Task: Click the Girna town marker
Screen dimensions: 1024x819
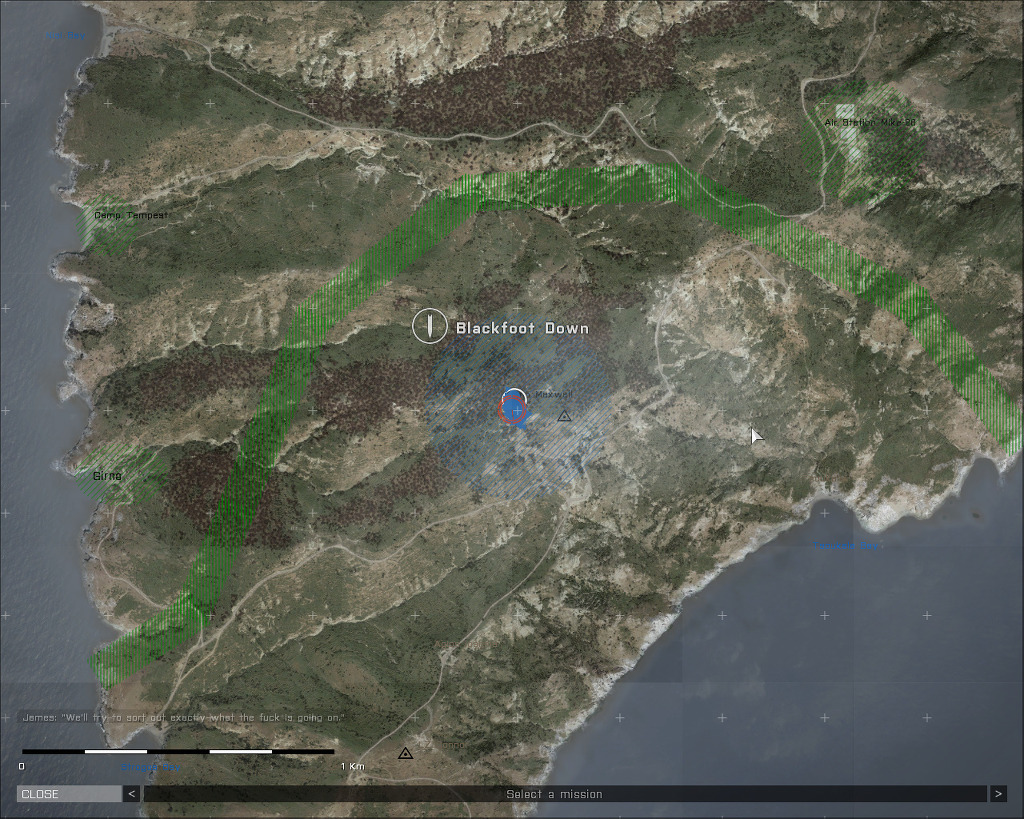Action: tap(107, 476)
